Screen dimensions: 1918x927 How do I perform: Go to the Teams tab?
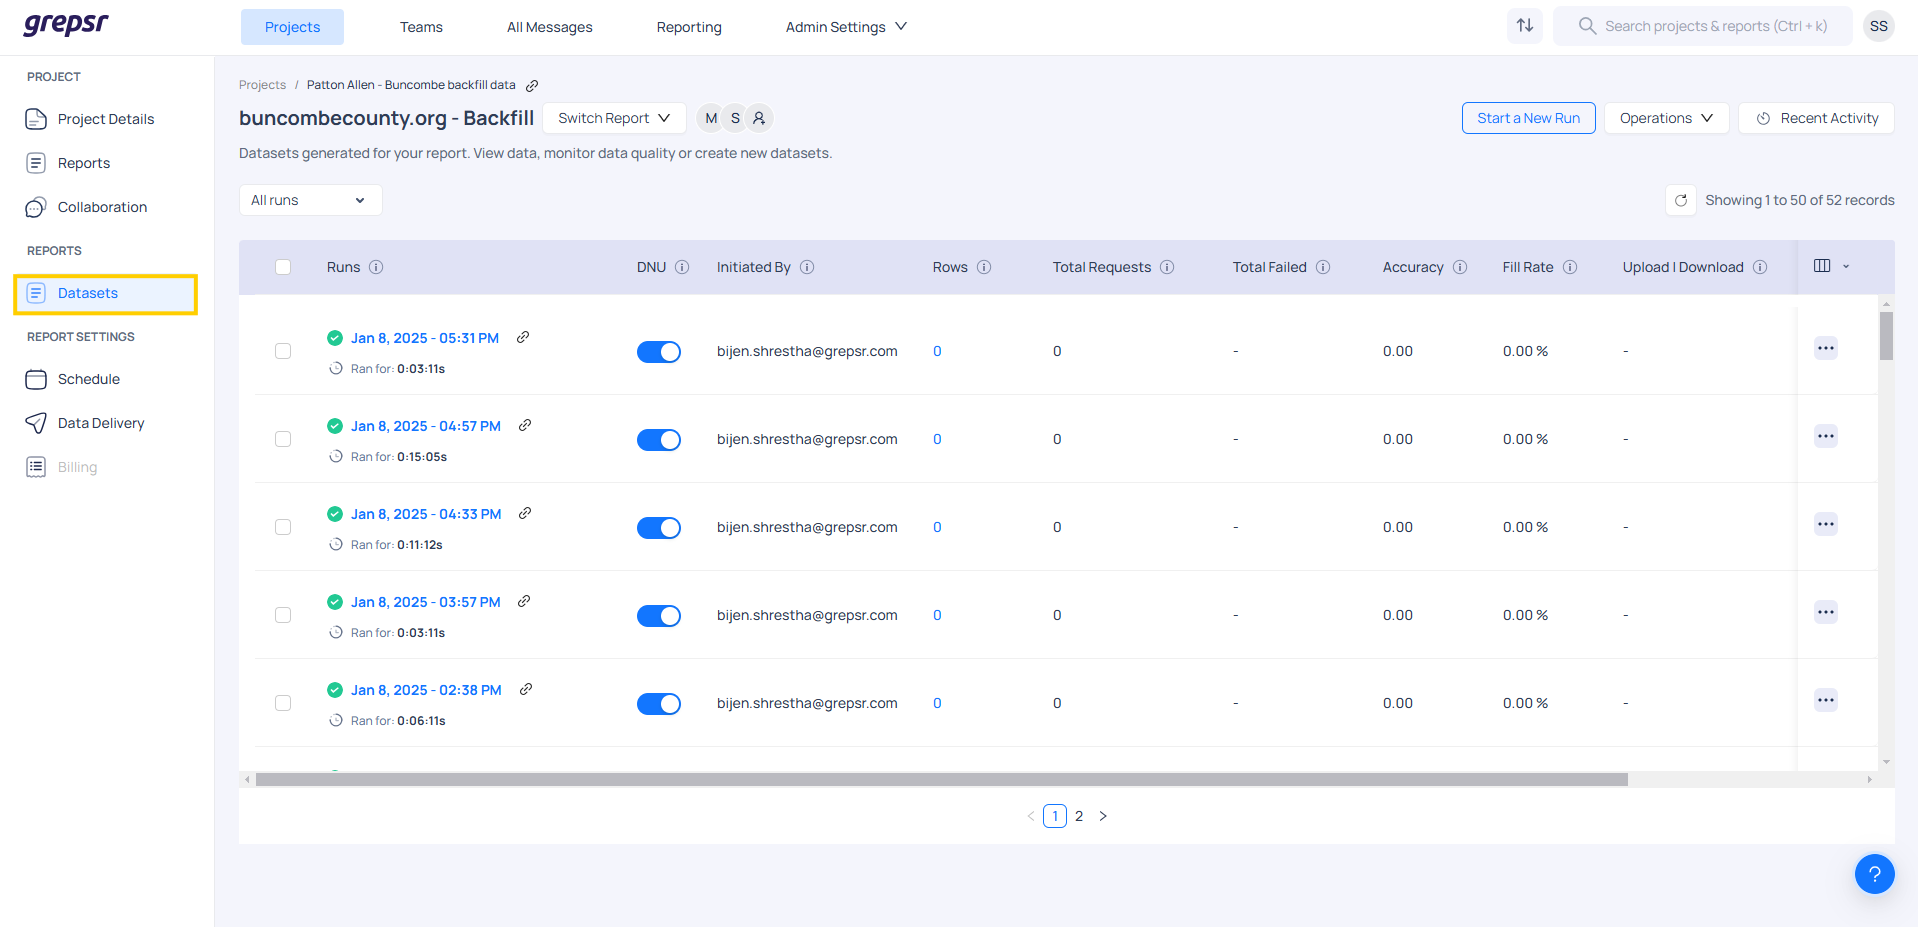tap(421, 27)
